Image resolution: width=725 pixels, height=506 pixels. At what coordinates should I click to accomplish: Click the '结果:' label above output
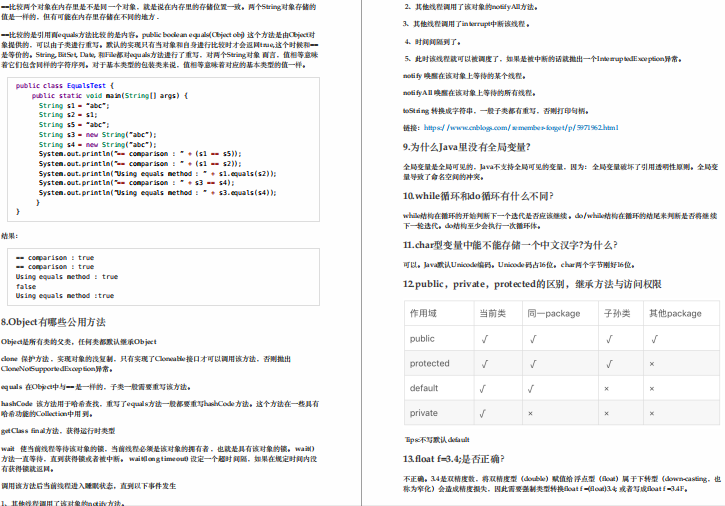coord(9,236)
